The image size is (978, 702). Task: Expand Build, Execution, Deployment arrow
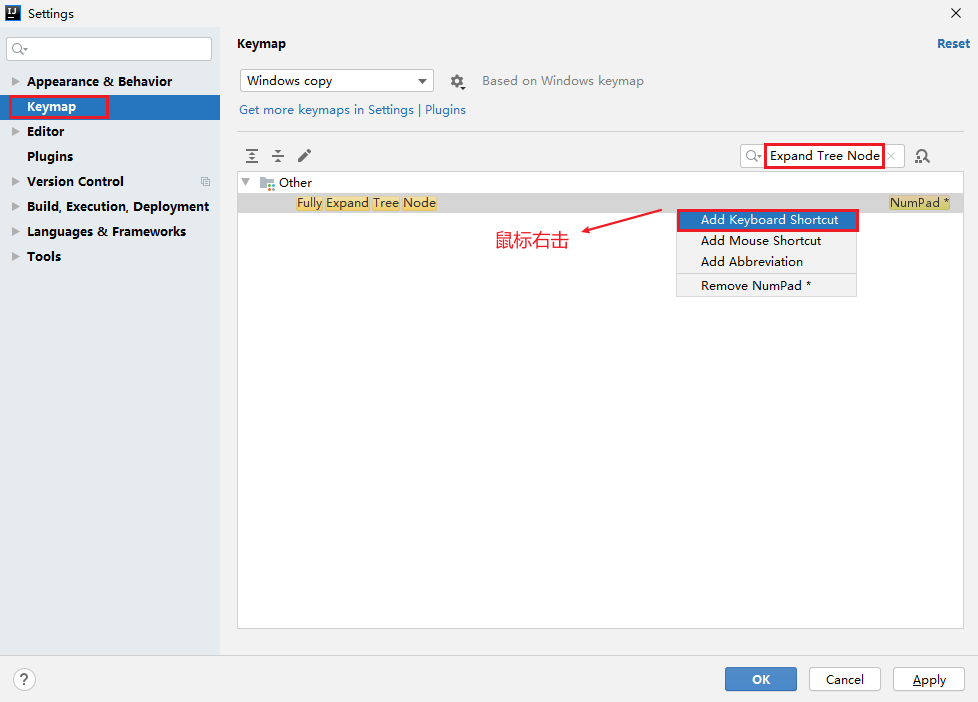pyautogui.click(x=16, y=206)
